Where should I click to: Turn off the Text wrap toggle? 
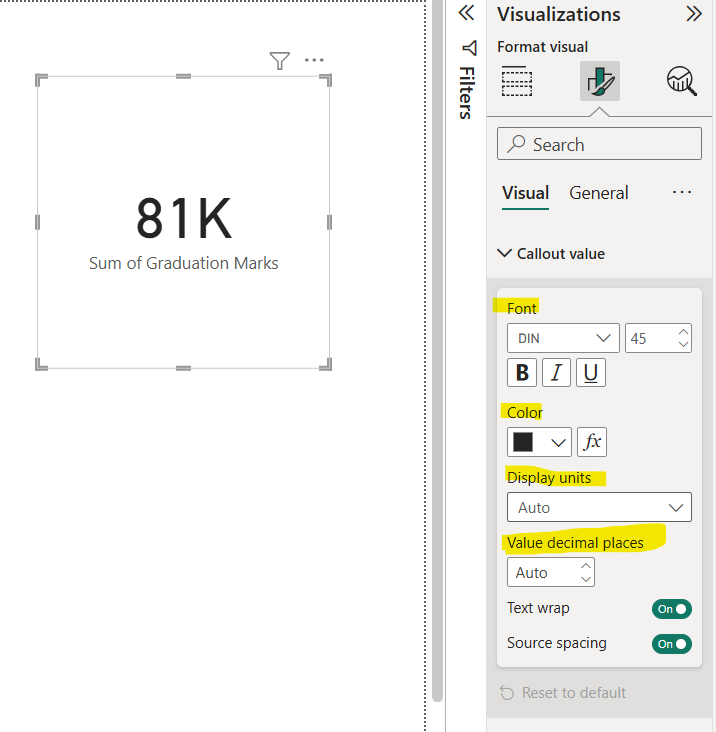tap(671, 609)
